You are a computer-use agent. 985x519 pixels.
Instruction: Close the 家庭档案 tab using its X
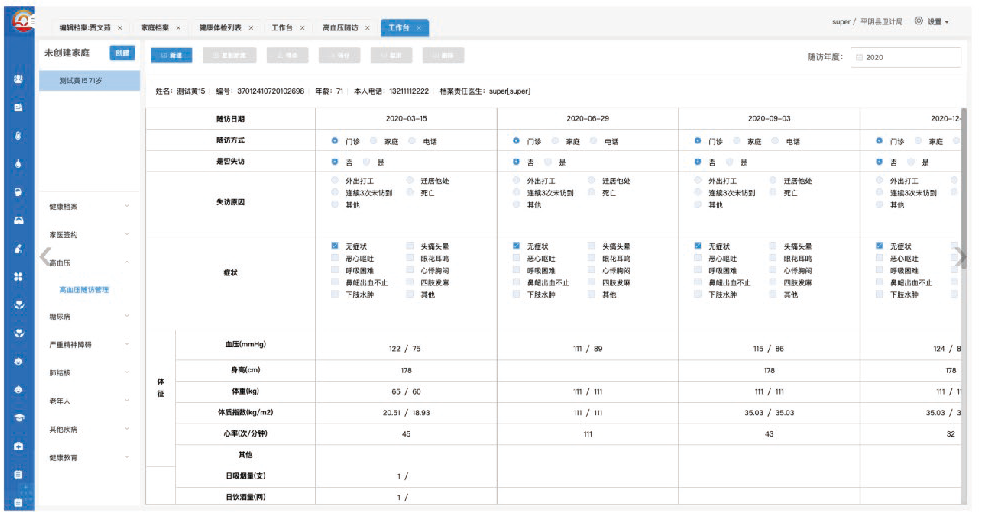point(178,28)
